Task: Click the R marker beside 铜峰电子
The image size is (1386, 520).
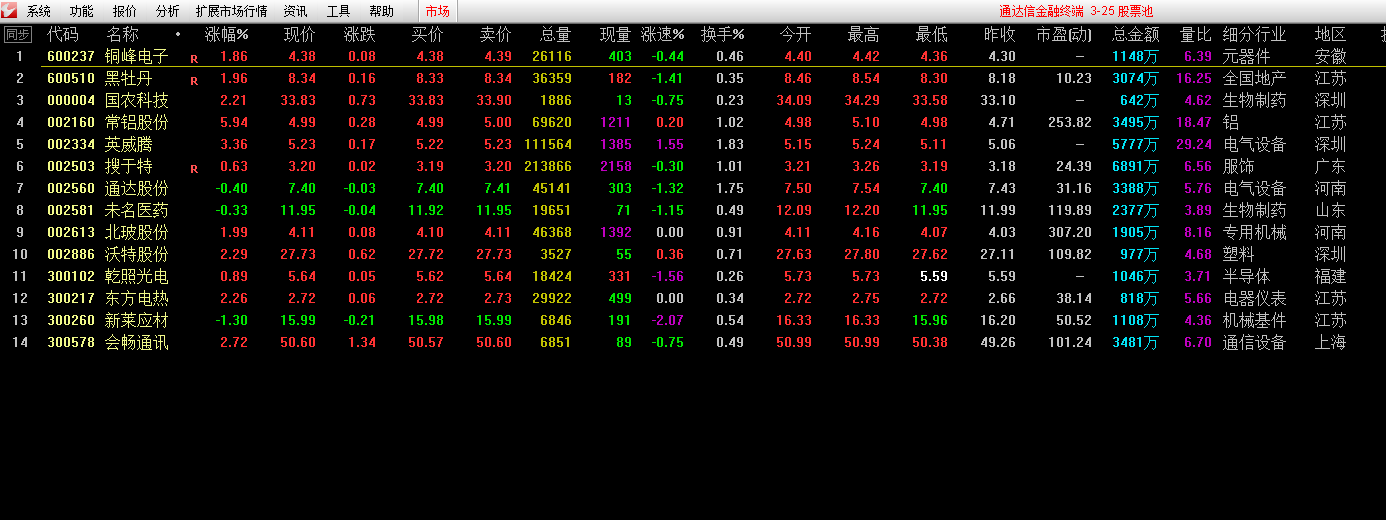Action: coord(194,59)
